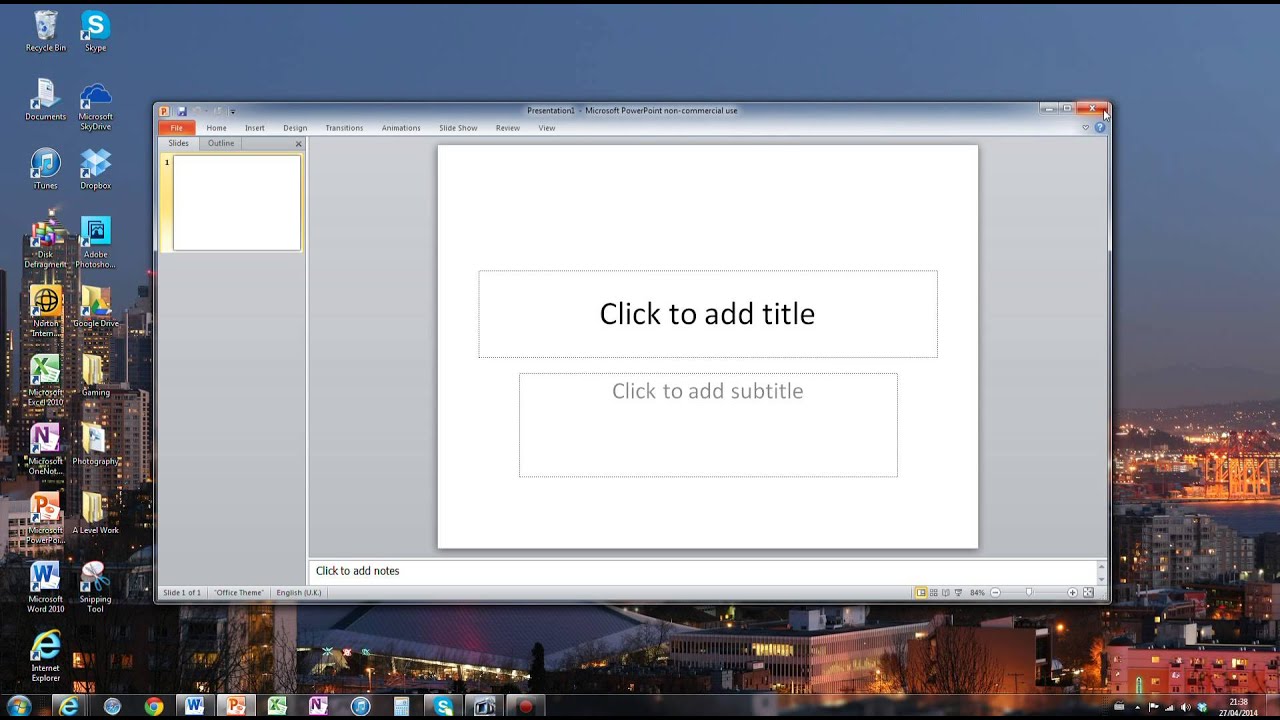Select the Snipping Tool desktop icon
1280x720 pixels.
click(95, 588)
